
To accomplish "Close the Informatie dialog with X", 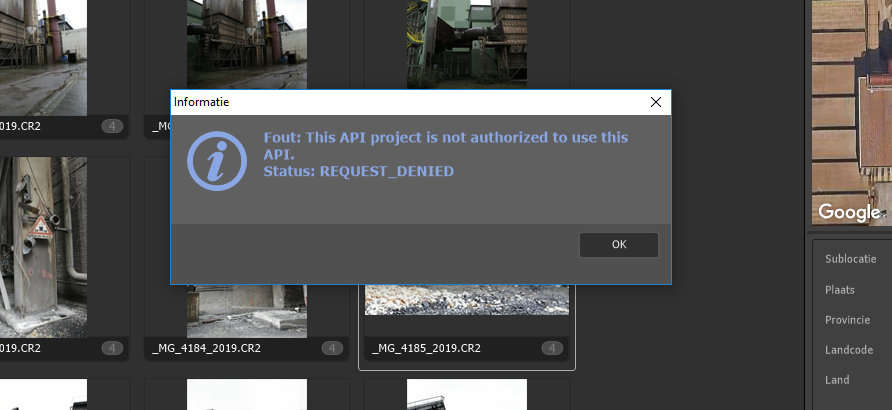I will 655,102.
